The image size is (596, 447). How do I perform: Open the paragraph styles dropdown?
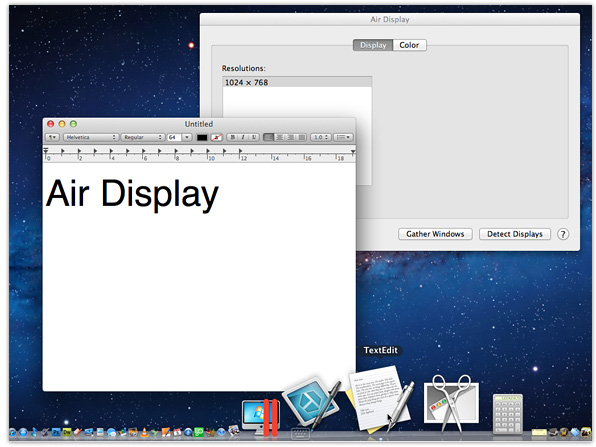pyautogui.click(x=52, y=137)
